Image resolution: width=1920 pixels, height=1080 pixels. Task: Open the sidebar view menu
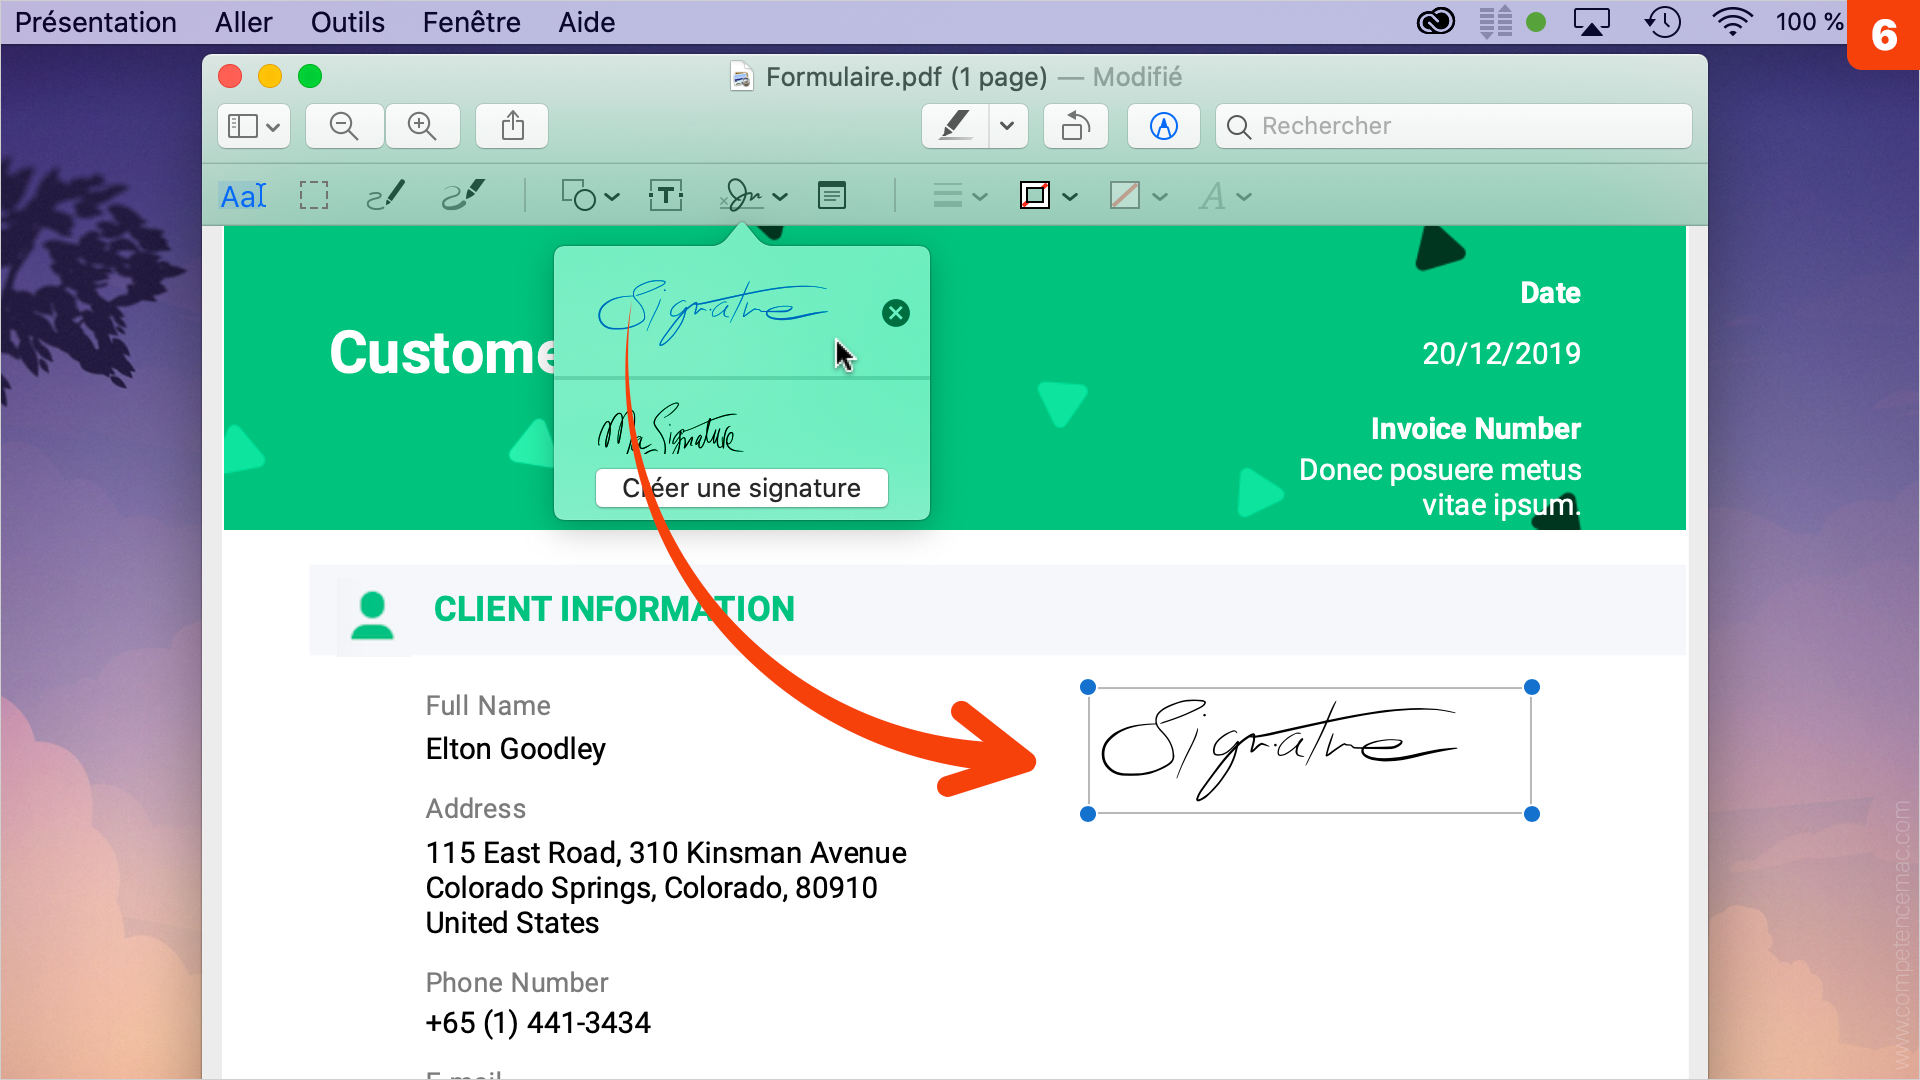(x=254, y=126)
